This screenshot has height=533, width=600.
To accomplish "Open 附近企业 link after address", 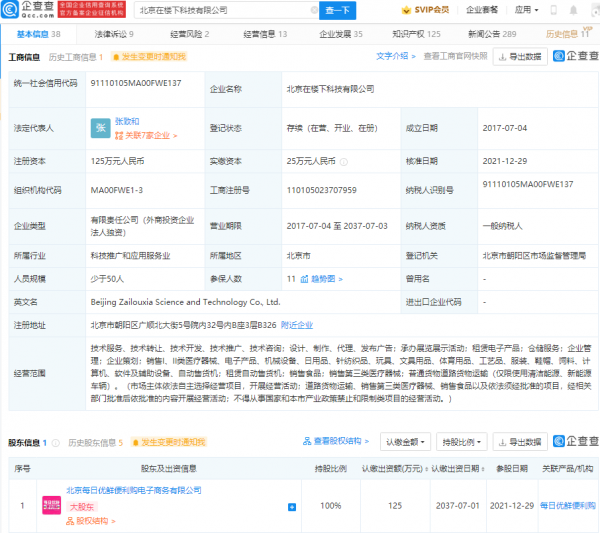I will [297, 325].
